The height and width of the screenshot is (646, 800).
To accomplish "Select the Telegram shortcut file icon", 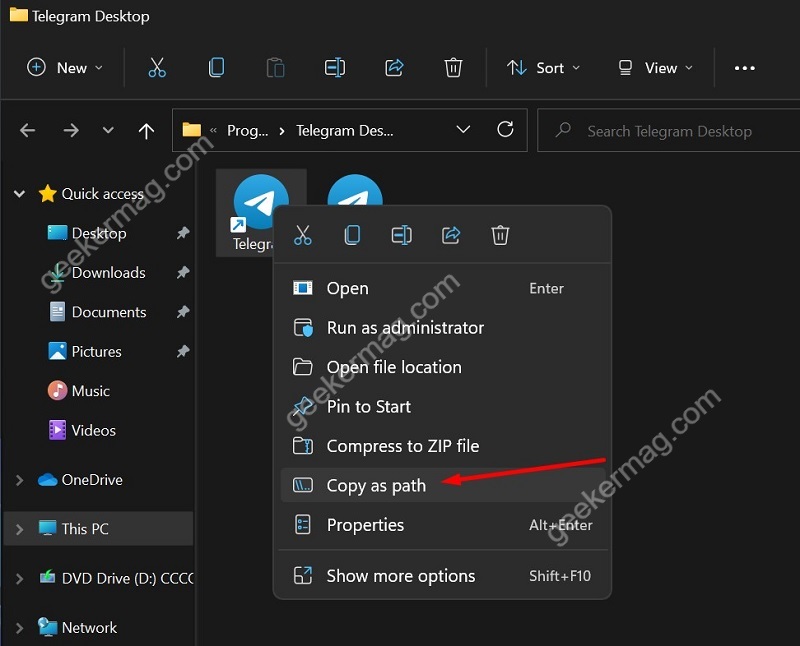I will (x=260, y=212).
